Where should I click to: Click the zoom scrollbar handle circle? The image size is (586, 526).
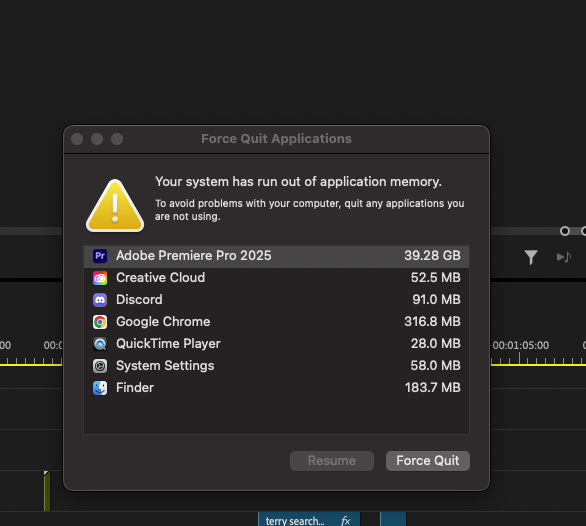[x=565, y=231]
